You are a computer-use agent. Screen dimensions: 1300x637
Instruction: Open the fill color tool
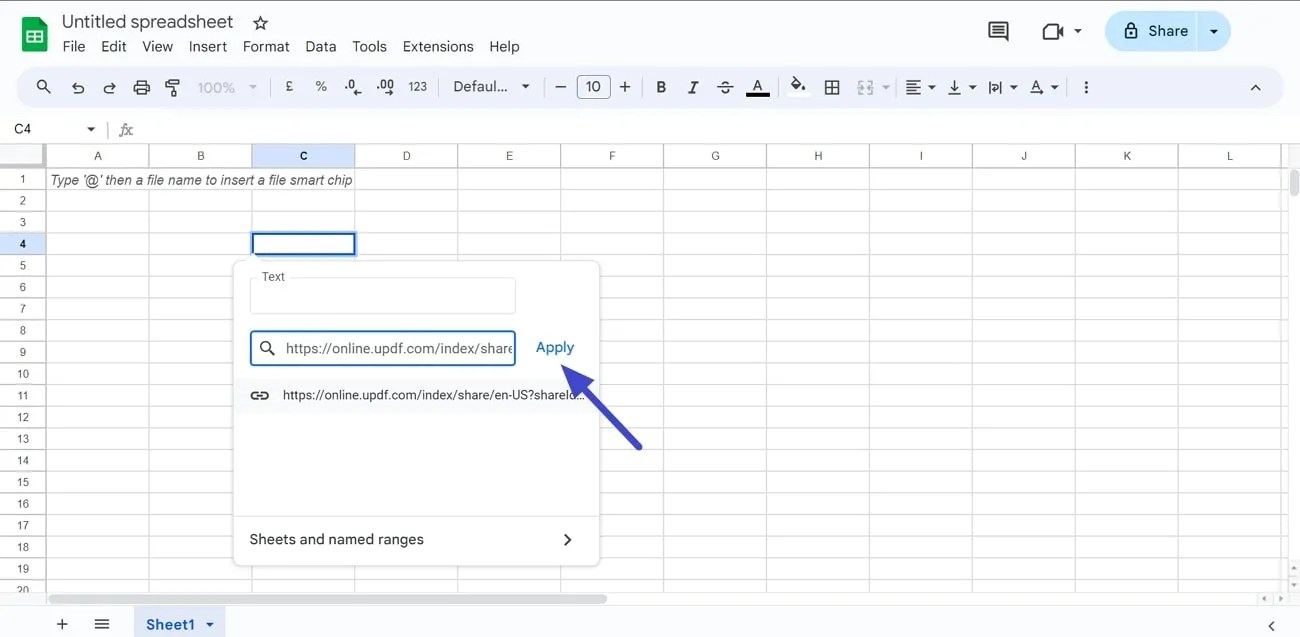797,87
